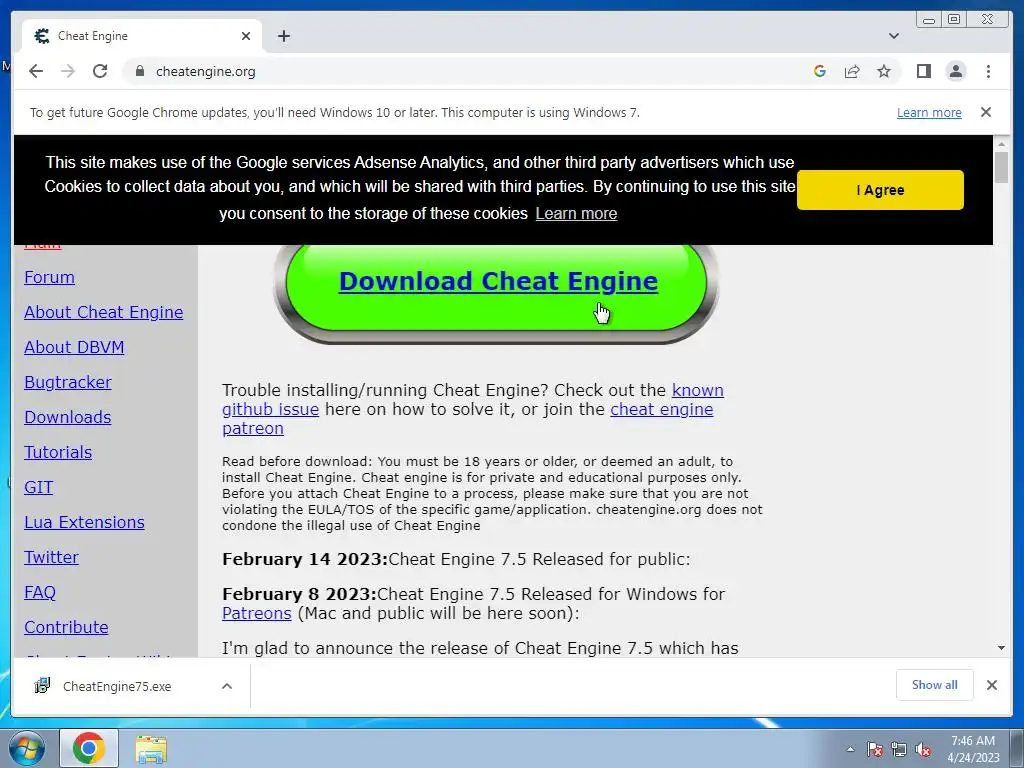Image resolution: width=1024 pixels, height=768 pixels.
Task: Open the Contribute link
Action: [67, 627]
